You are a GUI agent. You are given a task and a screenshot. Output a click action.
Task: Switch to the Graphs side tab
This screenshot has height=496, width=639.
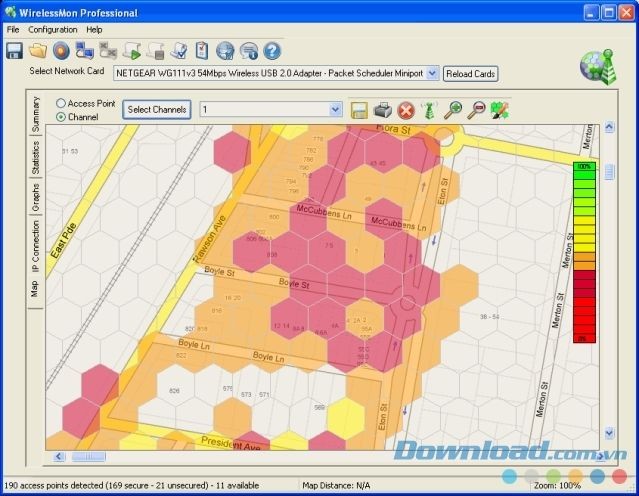35,198
